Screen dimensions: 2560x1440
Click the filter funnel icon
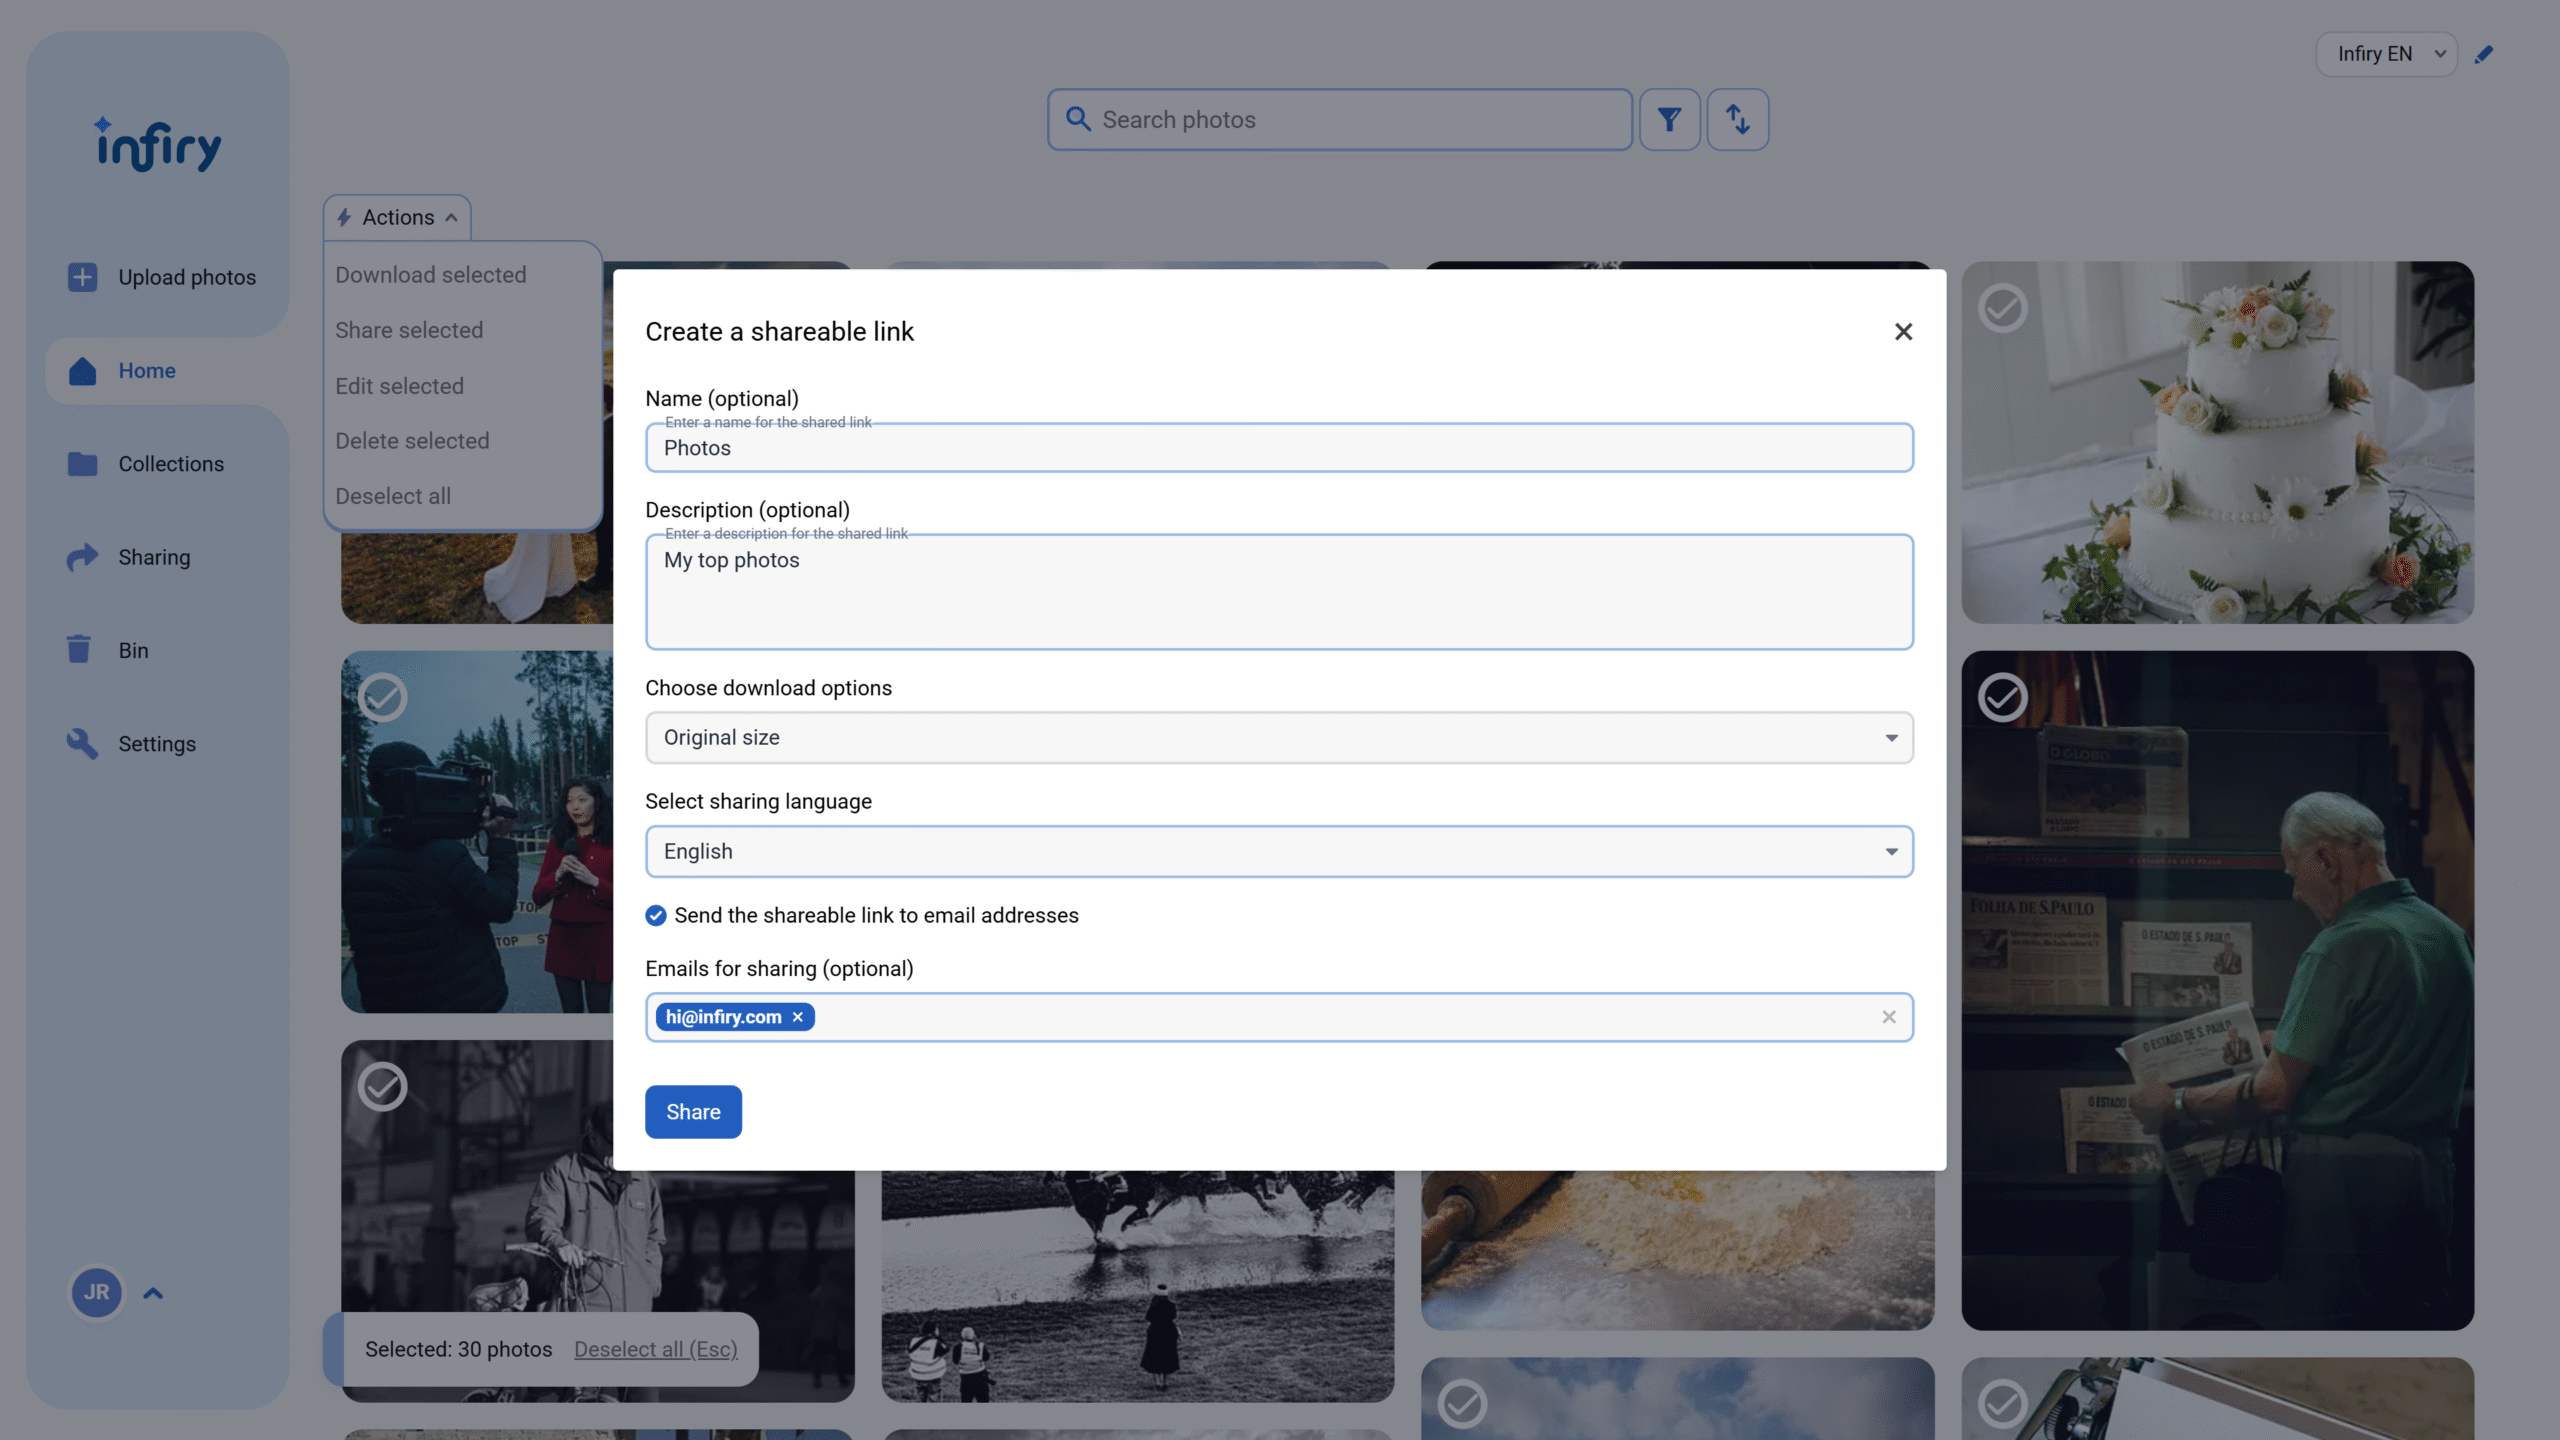1669,120
